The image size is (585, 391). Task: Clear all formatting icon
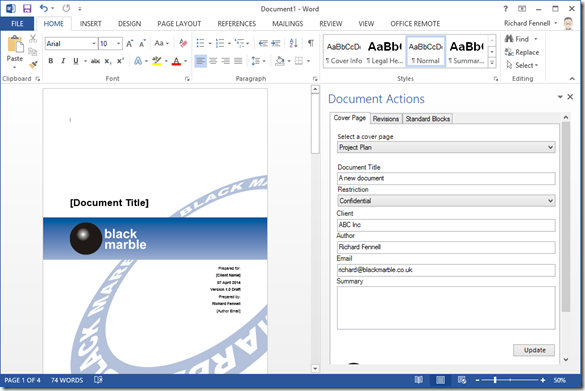click(x=183, y=43)
